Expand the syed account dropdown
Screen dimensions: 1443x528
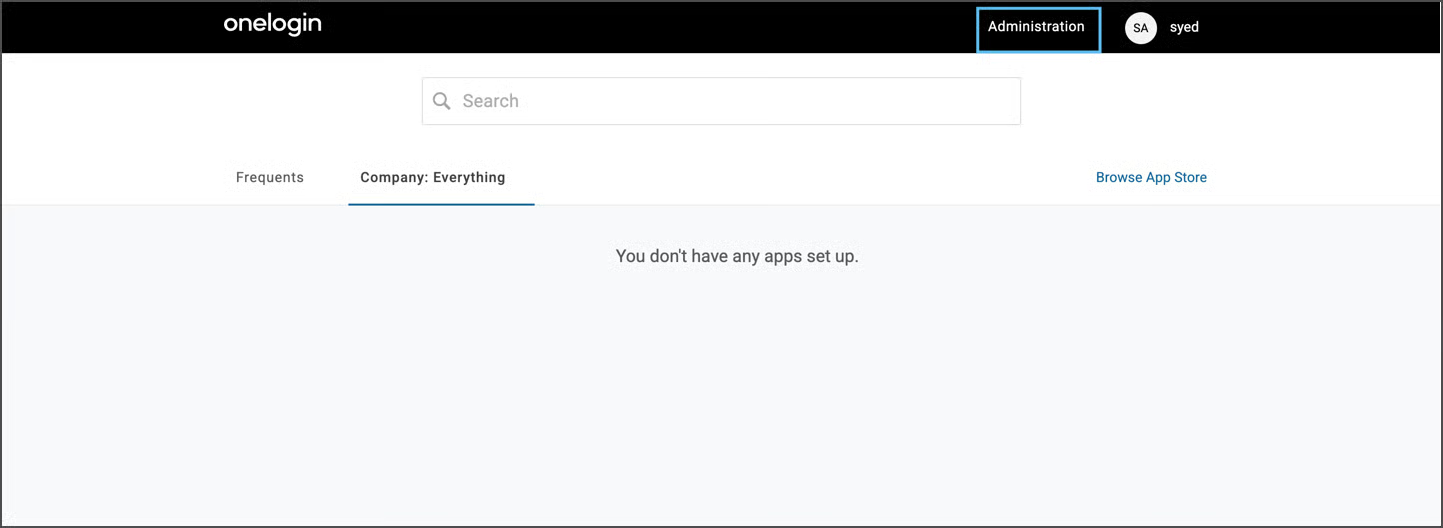coord(1184,28)
